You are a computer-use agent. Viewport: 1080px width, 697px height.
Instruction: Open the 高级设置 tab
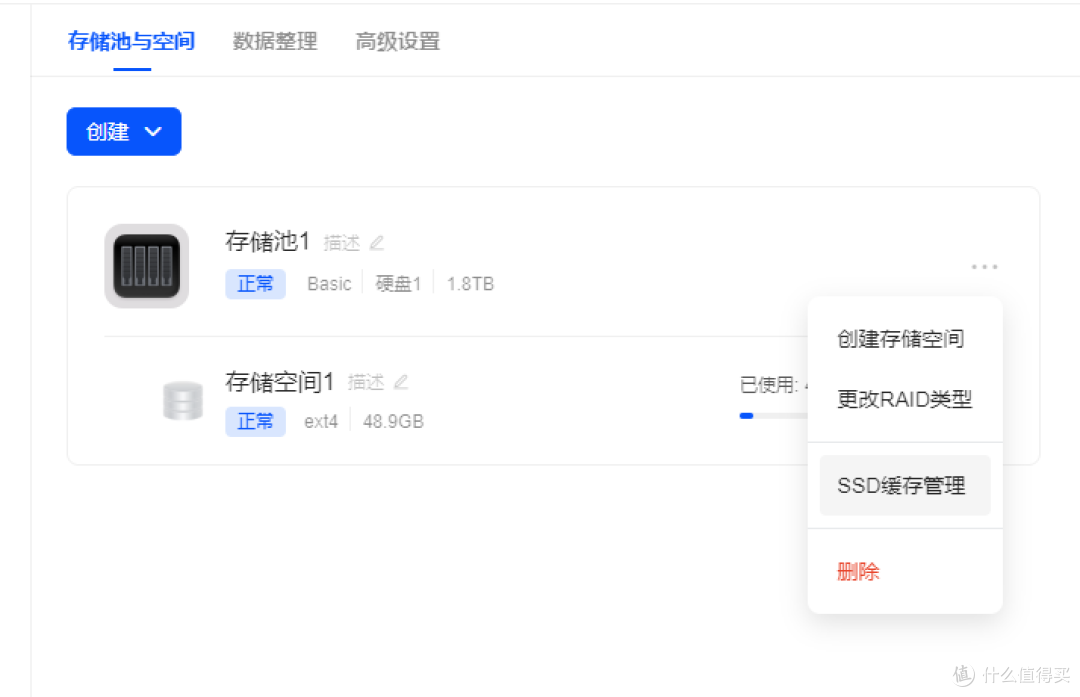pos(396,41)
